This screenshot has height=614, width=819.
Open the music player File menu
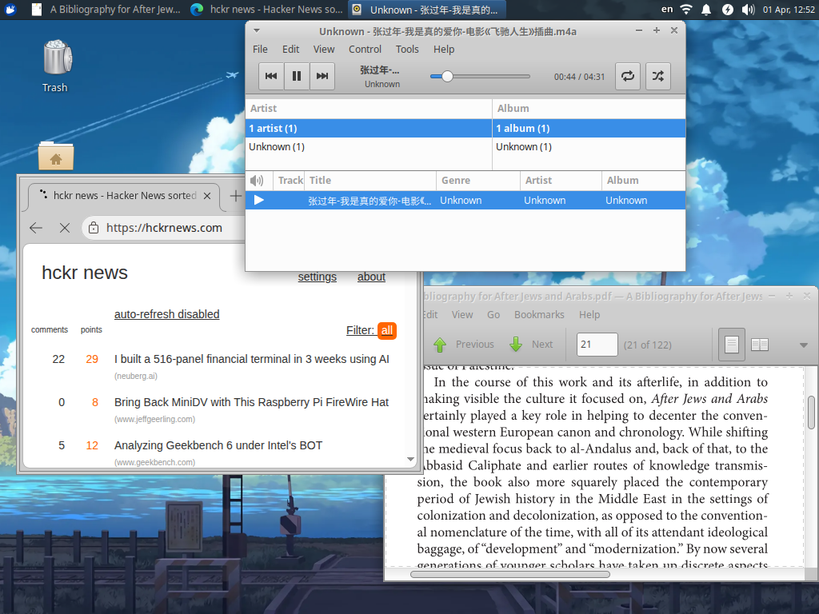point(260,49)
